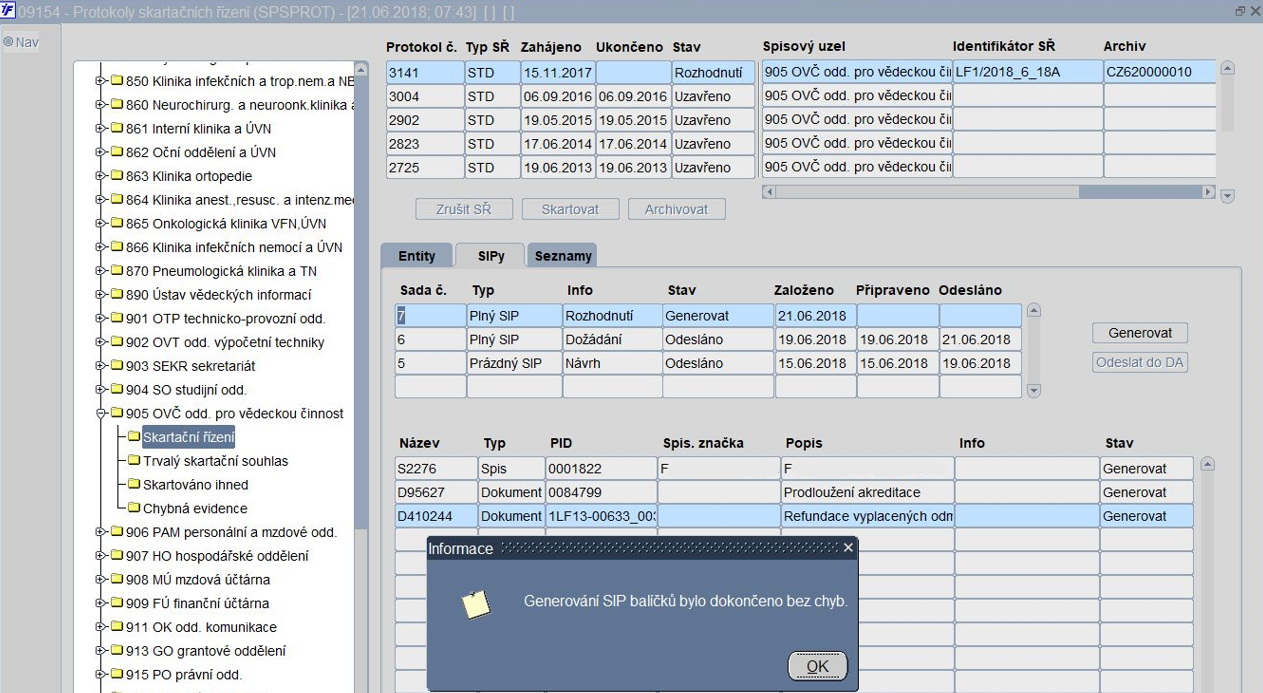The height and width of the screenshot is (693, 1263).
Task: Click folder icon next to Chybná evidence
Action: coord(134,508)
